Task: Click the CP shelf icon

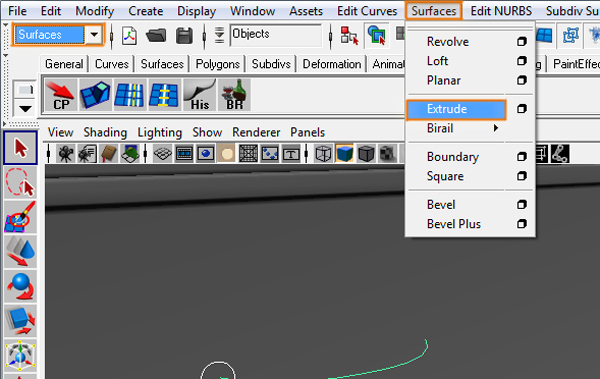Action: 61,95
